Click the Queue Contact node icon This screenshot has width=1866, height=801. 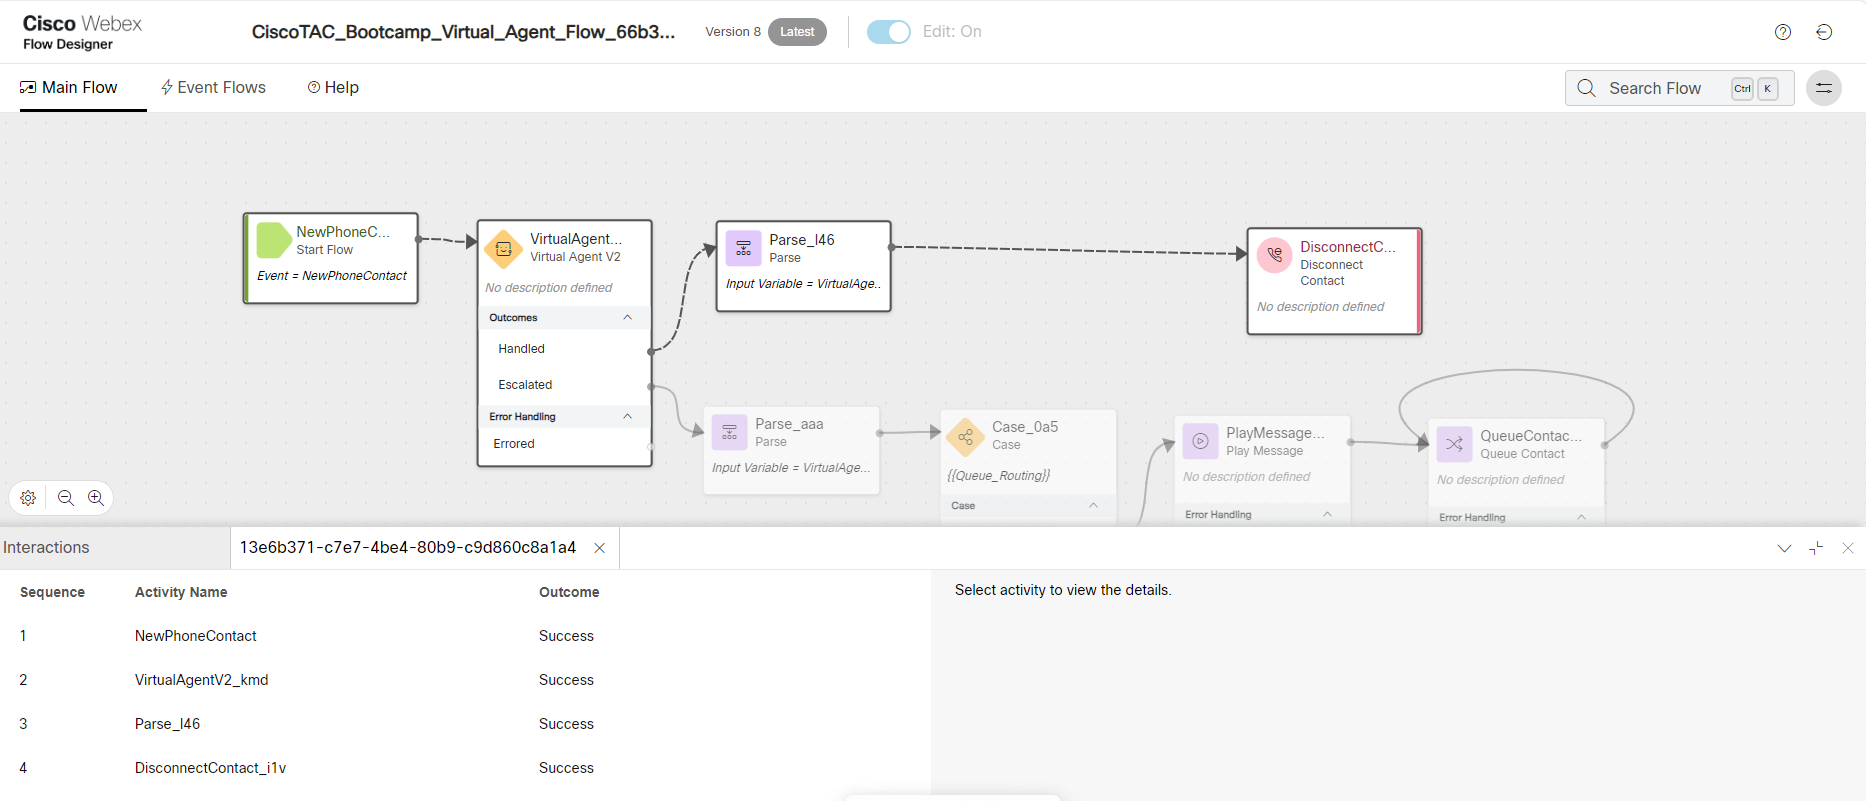tap(1454, 444)
